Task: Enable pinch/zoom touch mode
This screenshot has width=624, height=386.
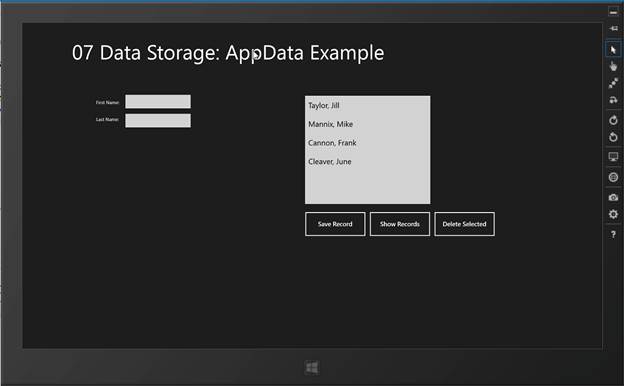Action: 613,83
